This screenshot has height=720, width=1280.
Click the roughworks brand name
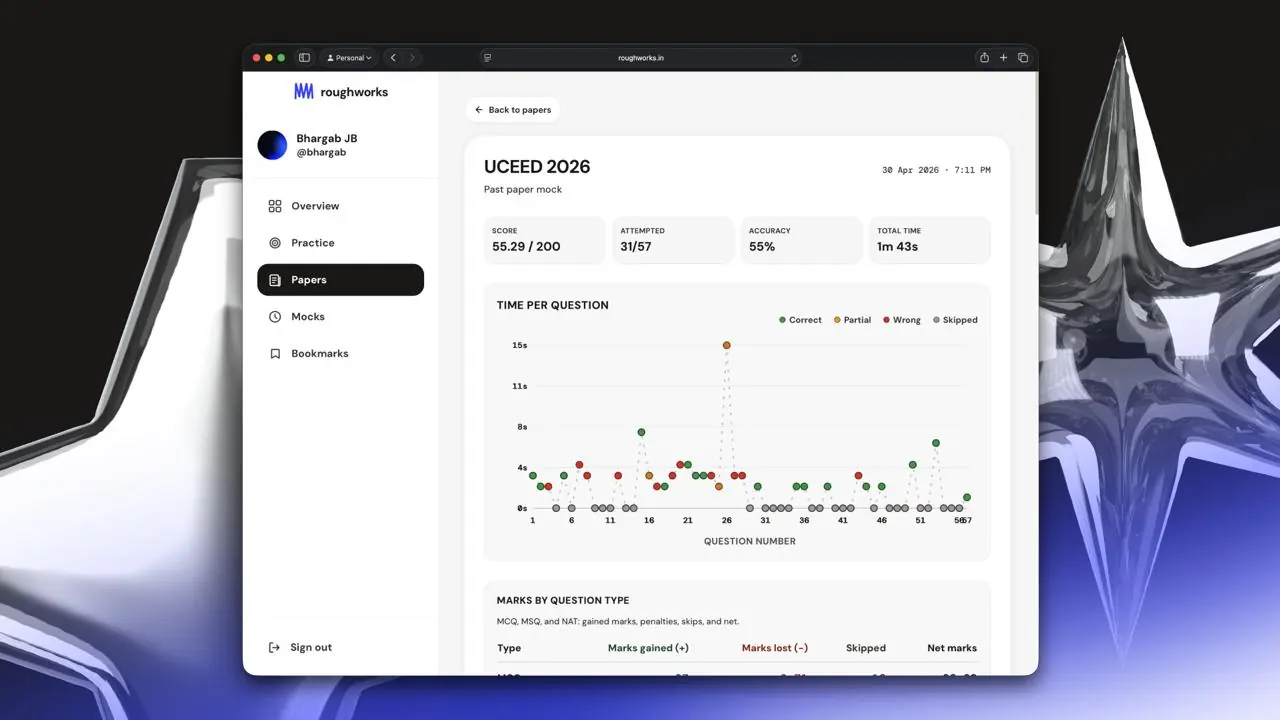[354, 92]
